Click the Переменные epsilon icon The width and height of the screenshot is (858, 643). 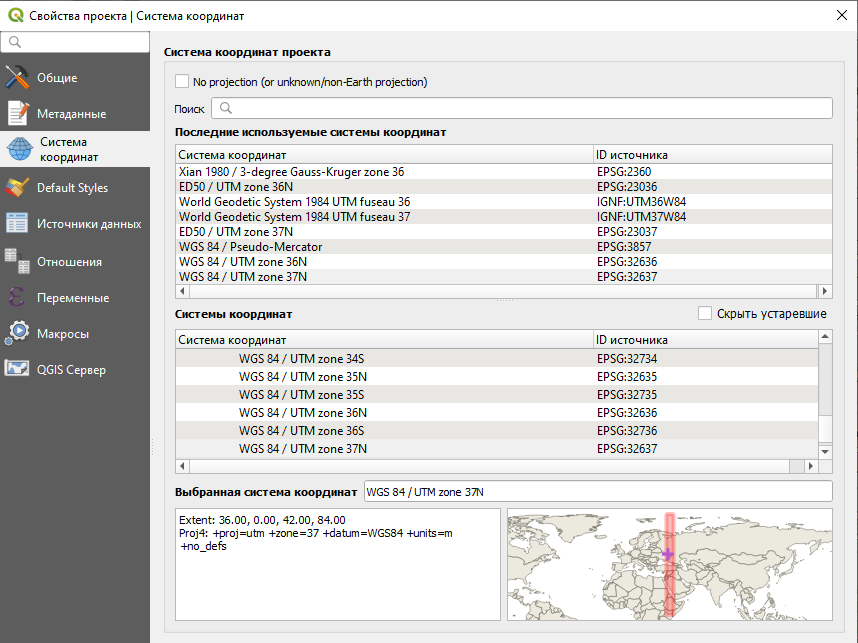pos(17,298)
